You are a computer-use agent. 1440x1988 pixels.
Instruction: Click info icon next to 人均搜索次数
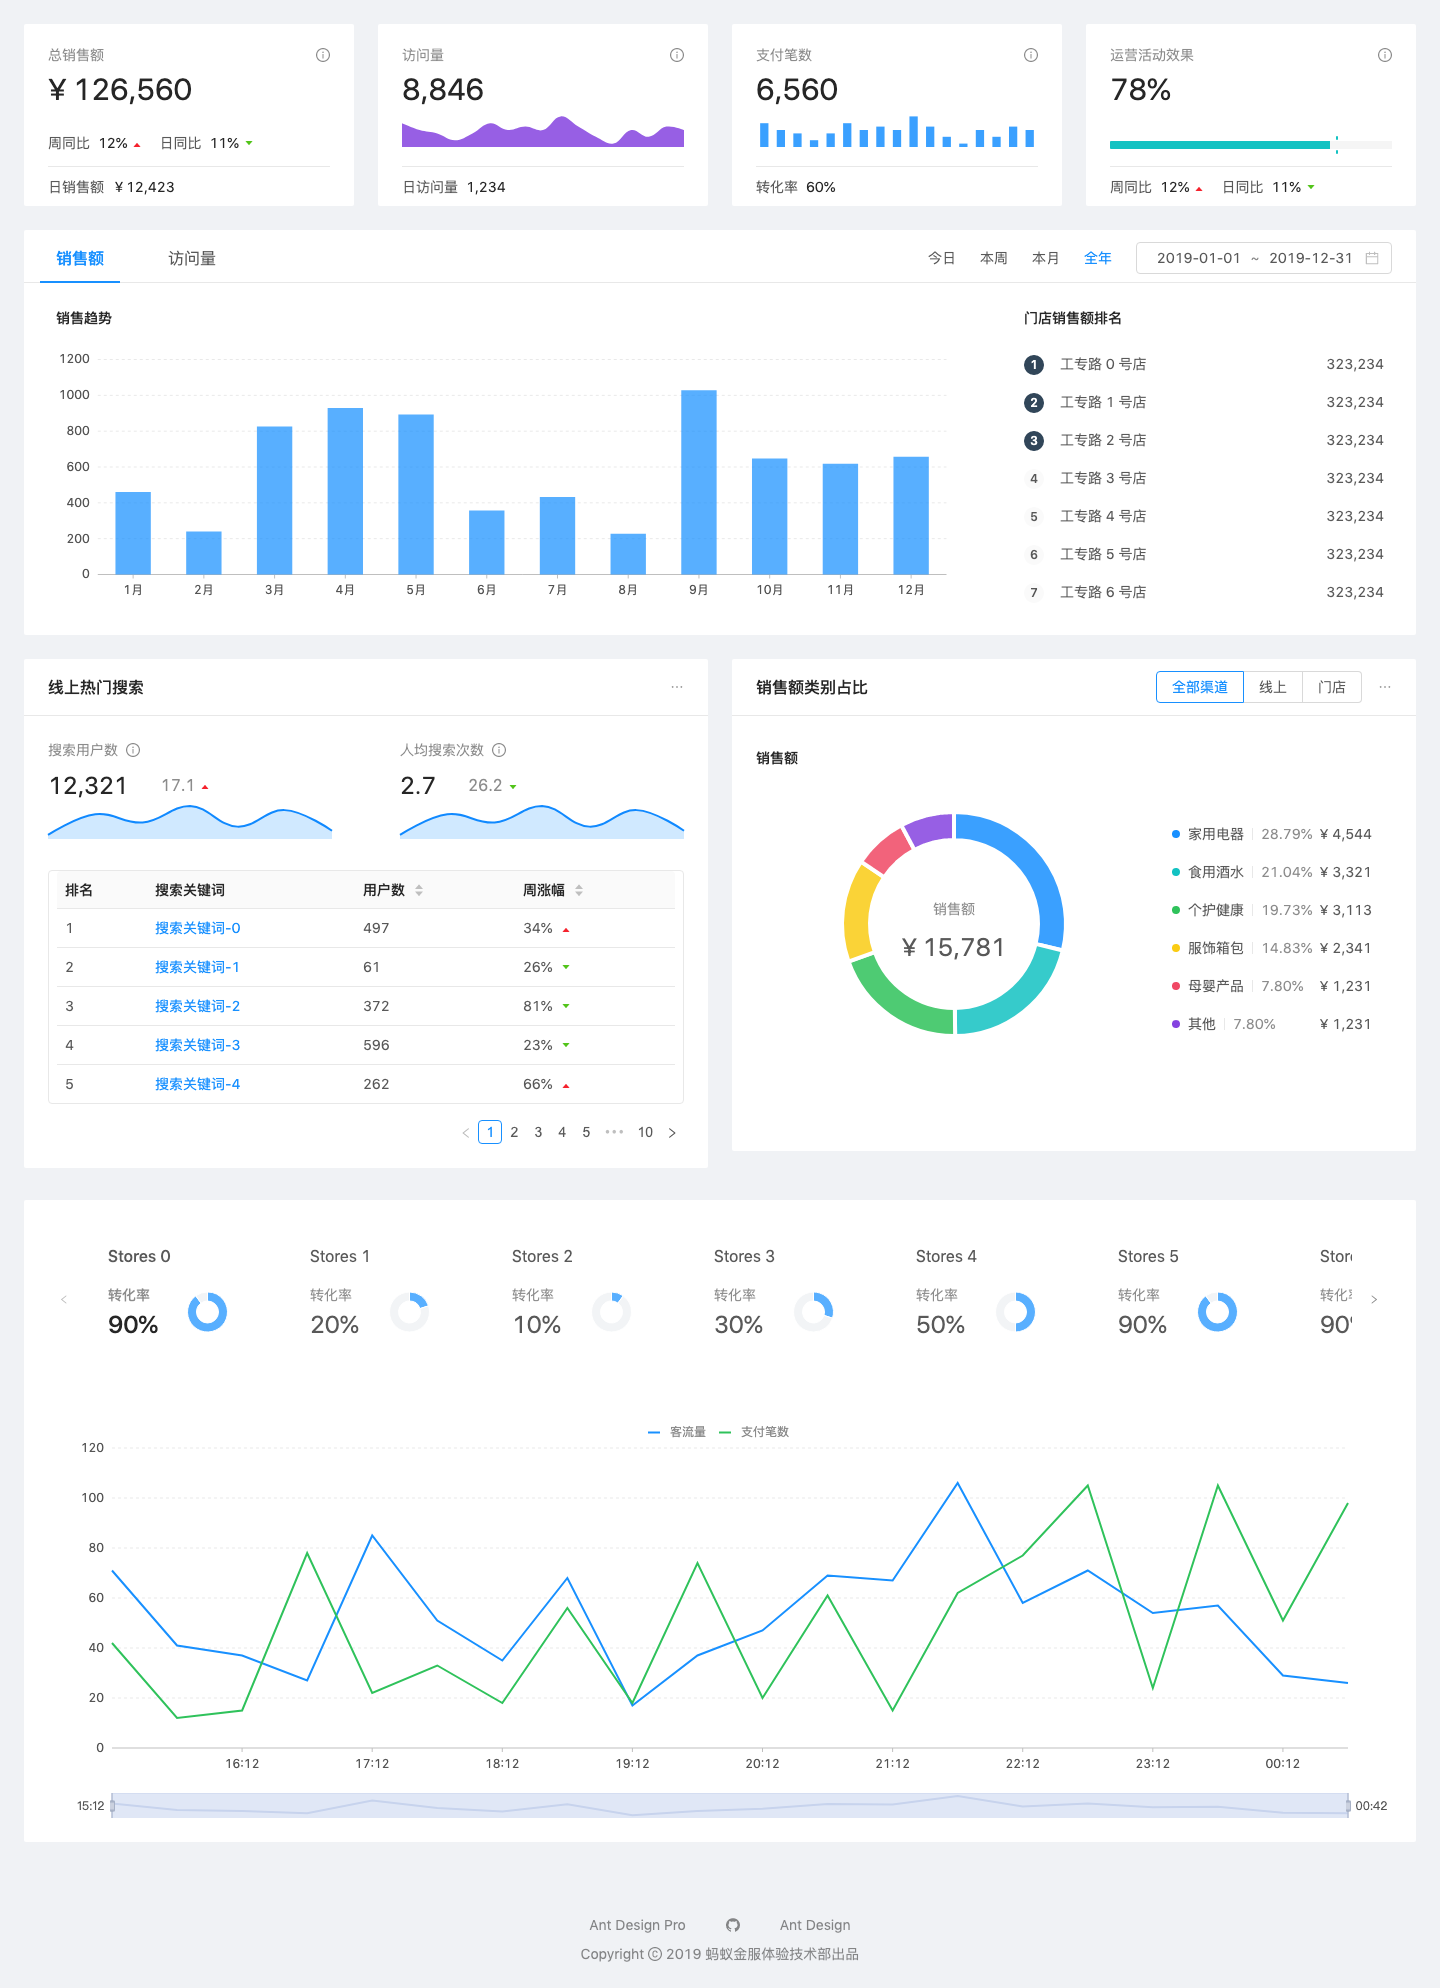coord(499,750)
